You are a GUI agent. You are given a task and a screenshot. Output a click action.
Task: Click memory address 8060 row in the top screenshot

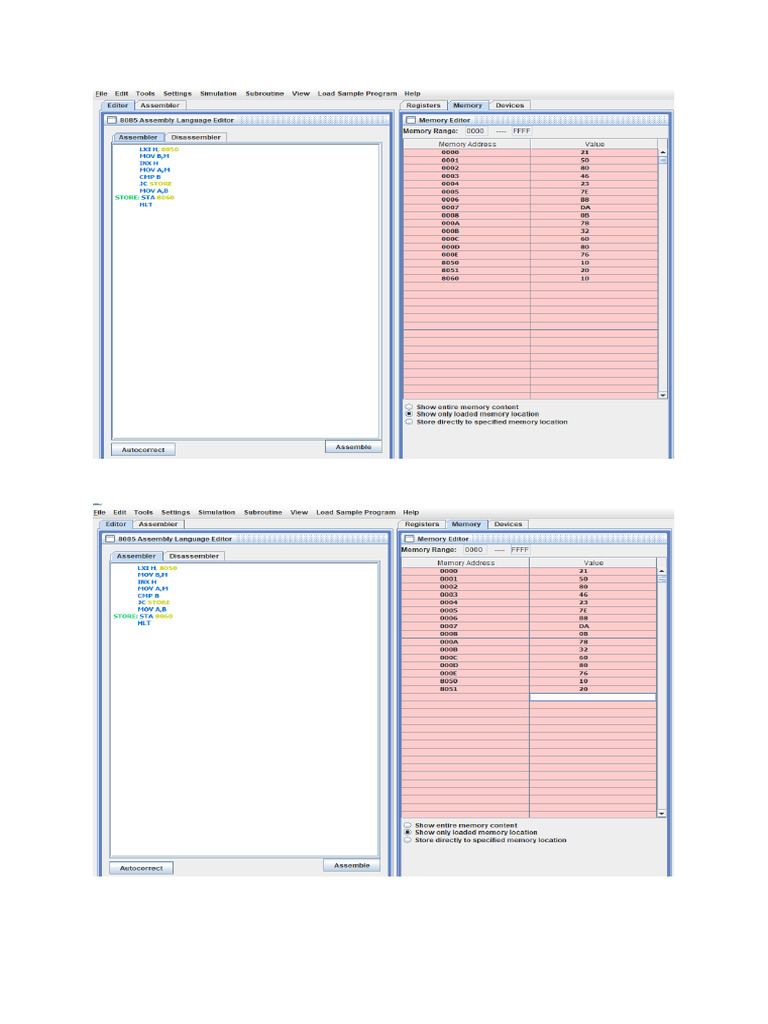point(450,278)
